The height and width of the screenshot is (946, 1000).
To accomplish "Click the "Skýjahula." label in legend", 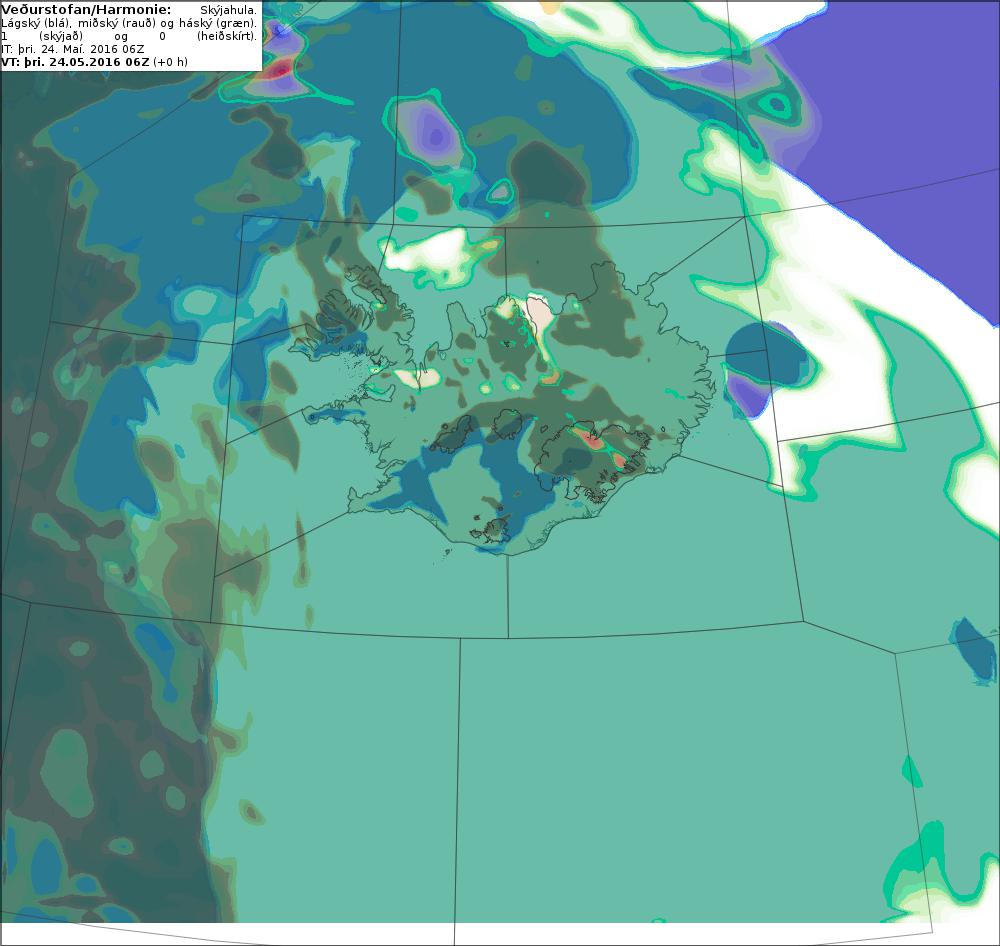I will [228, 10].
